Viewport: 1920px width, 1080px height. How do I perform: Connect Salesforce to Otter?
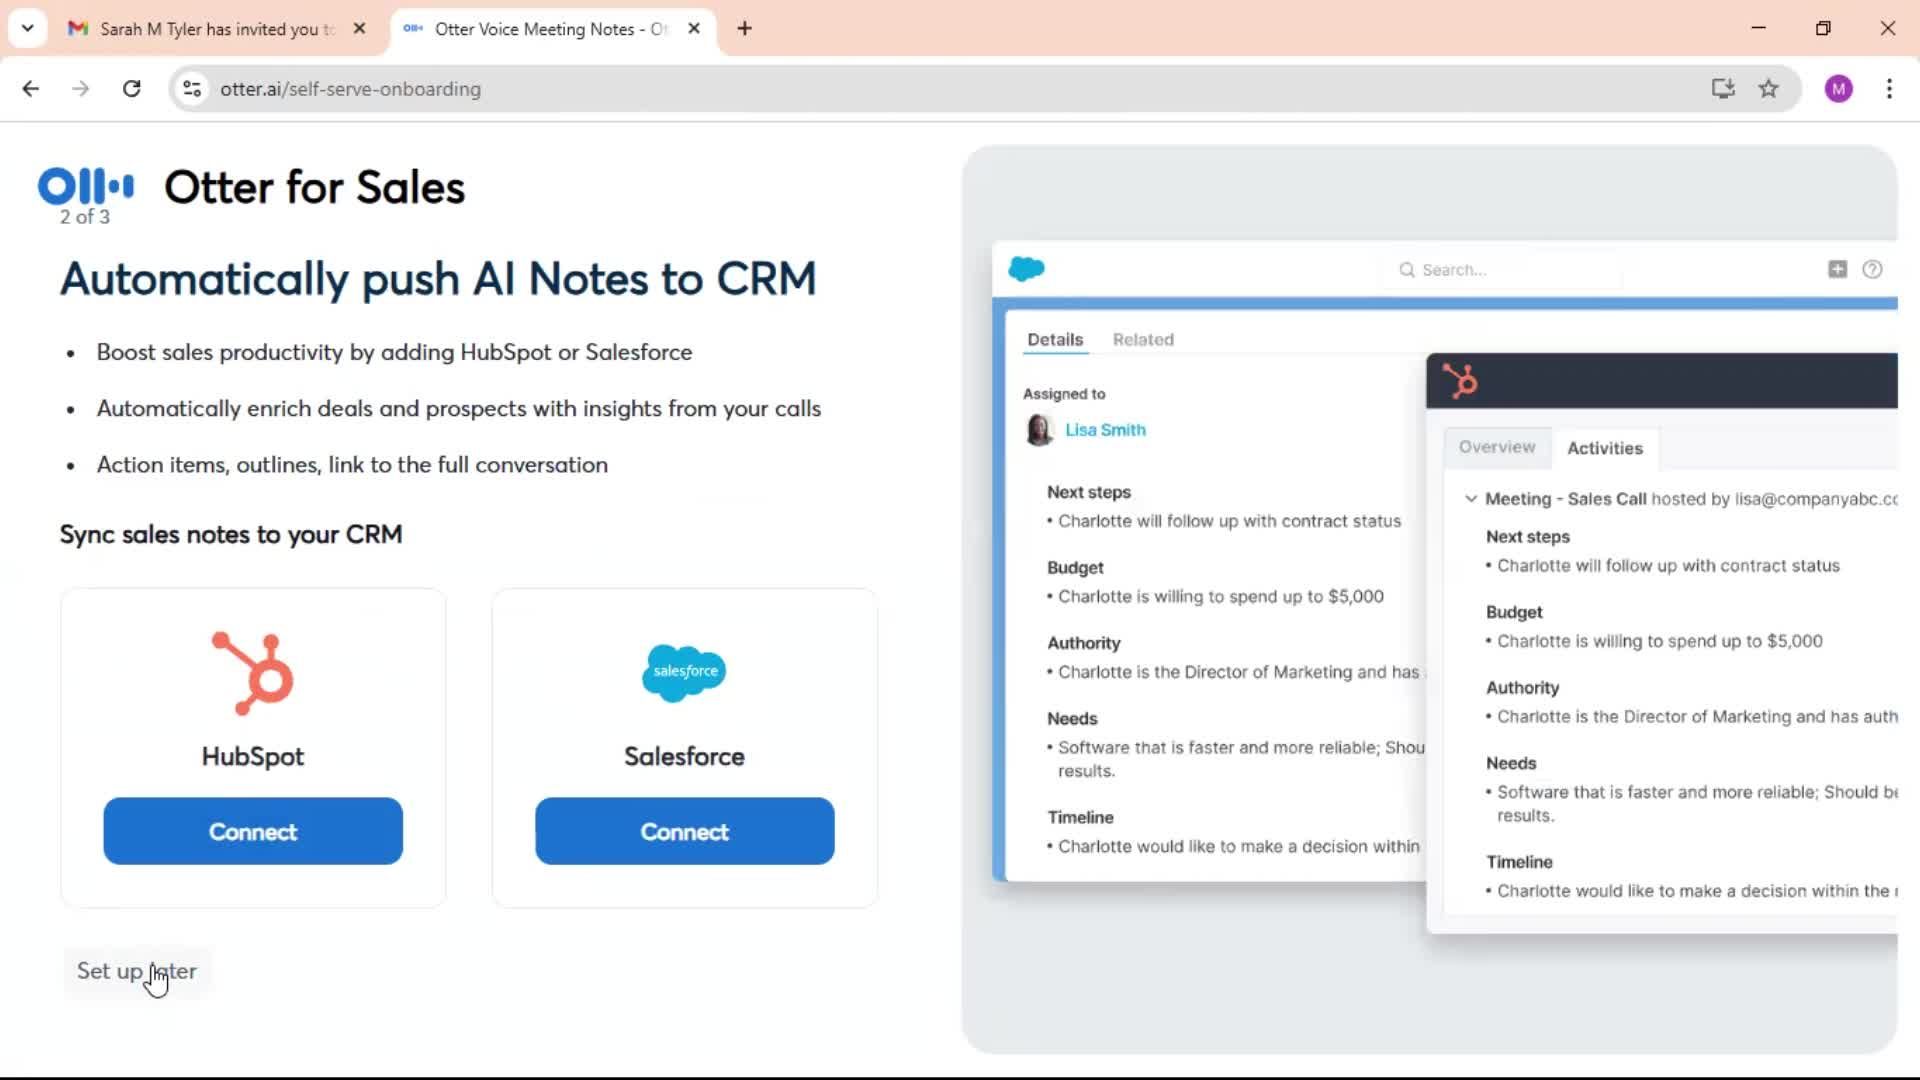point(684,831)
